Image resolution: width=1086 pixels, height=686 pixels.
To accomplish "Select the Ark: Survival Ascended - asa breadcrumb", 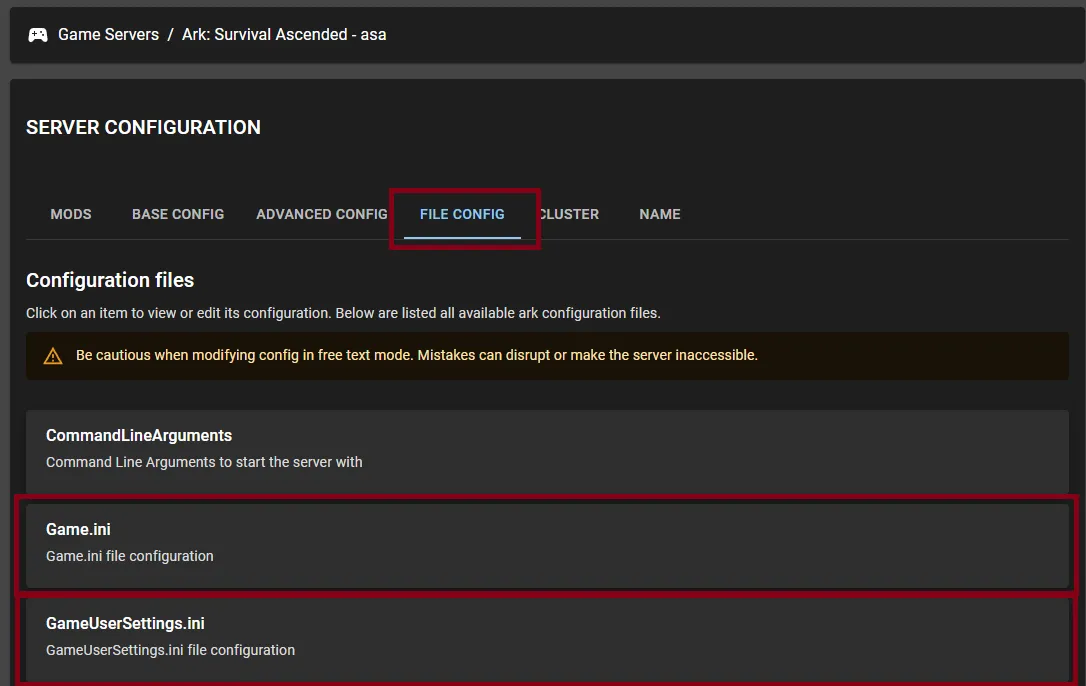I will click(x=284, y=33).
